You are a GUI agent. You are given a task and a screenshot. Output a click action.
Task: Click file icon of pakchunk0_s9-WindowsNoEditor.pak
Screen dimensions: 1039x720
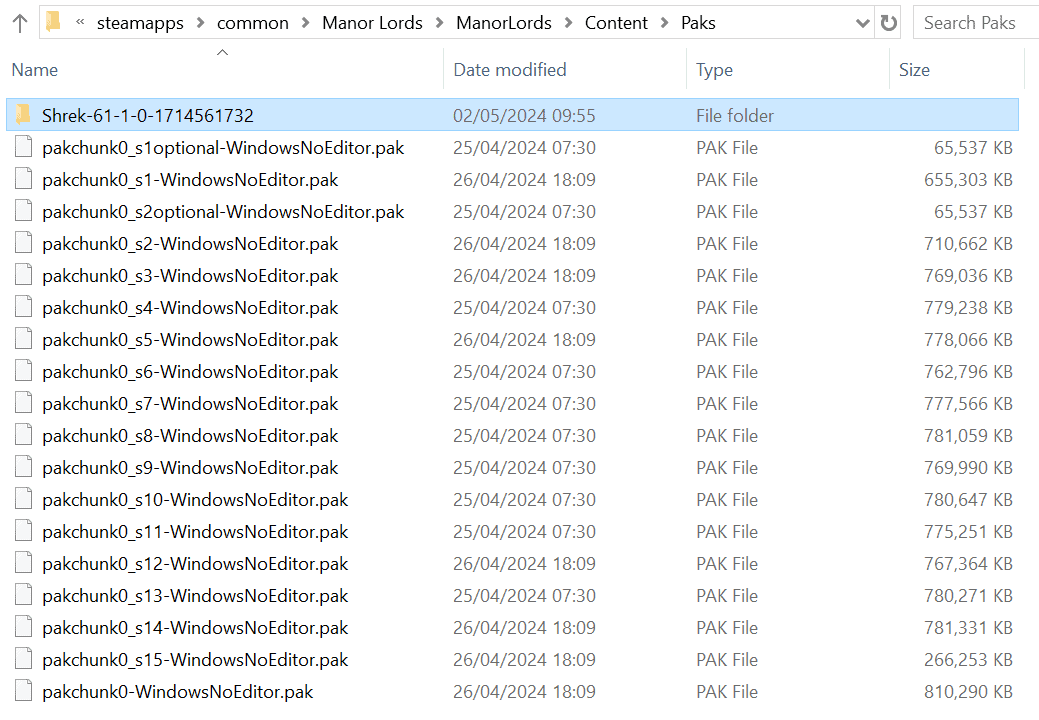pyautogui.click(x=24, y=467)
